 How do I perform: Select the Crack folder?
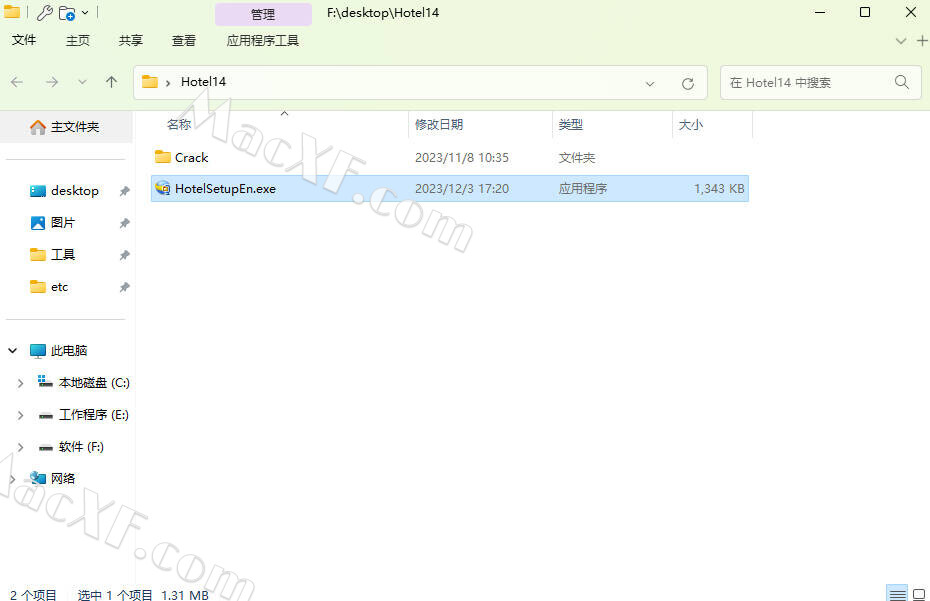pos(192,158)
